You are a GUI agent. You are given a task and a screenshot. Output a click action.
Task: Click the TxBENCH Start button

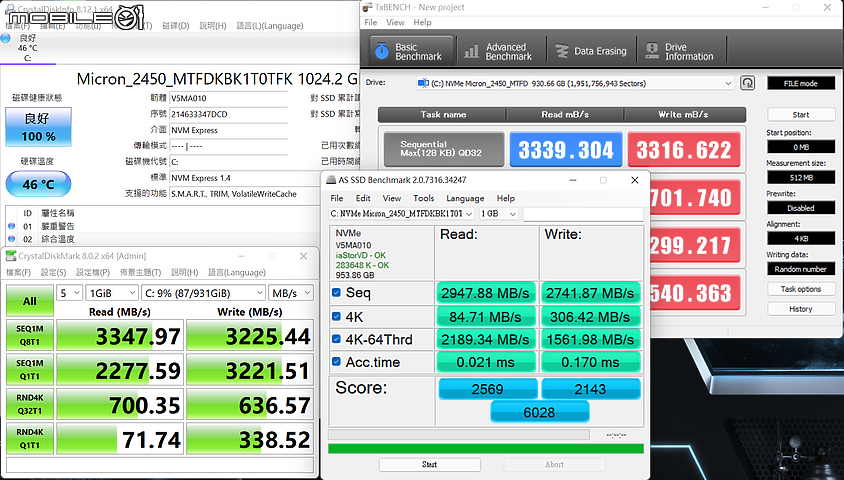800,115
